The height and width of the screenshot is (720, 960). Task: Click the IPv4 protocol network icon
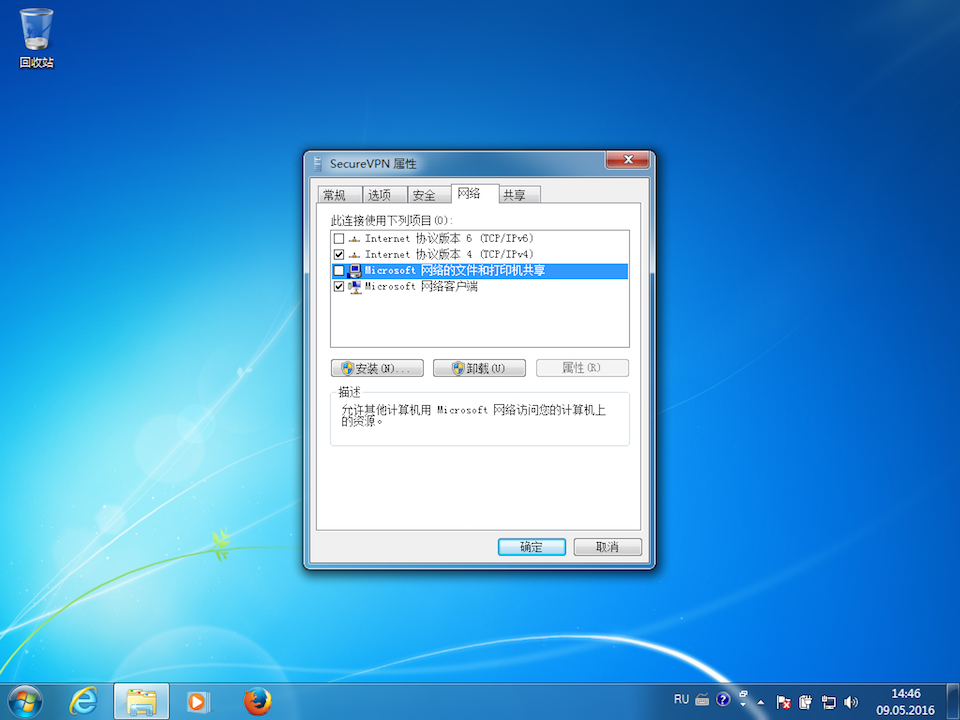[x=354, y=255]
